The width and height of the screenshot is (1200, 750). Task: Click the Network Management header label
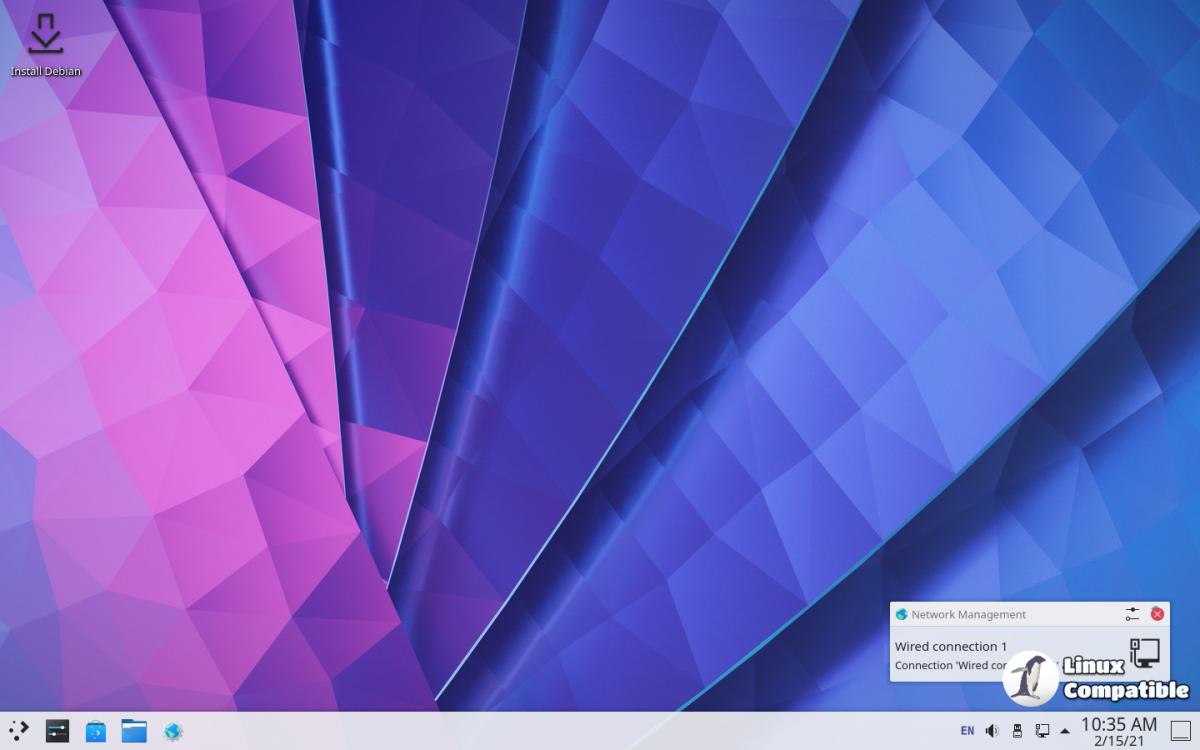pos(968,614)
